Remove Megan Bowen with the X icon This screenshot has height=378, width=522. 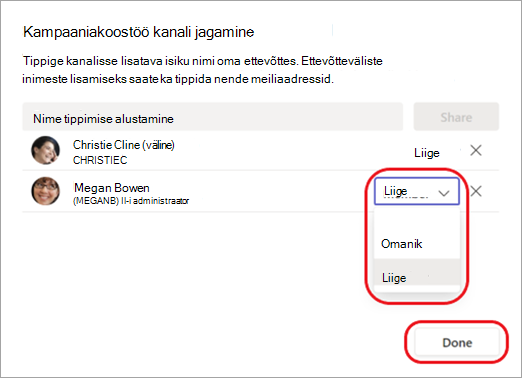pos(476,191)
